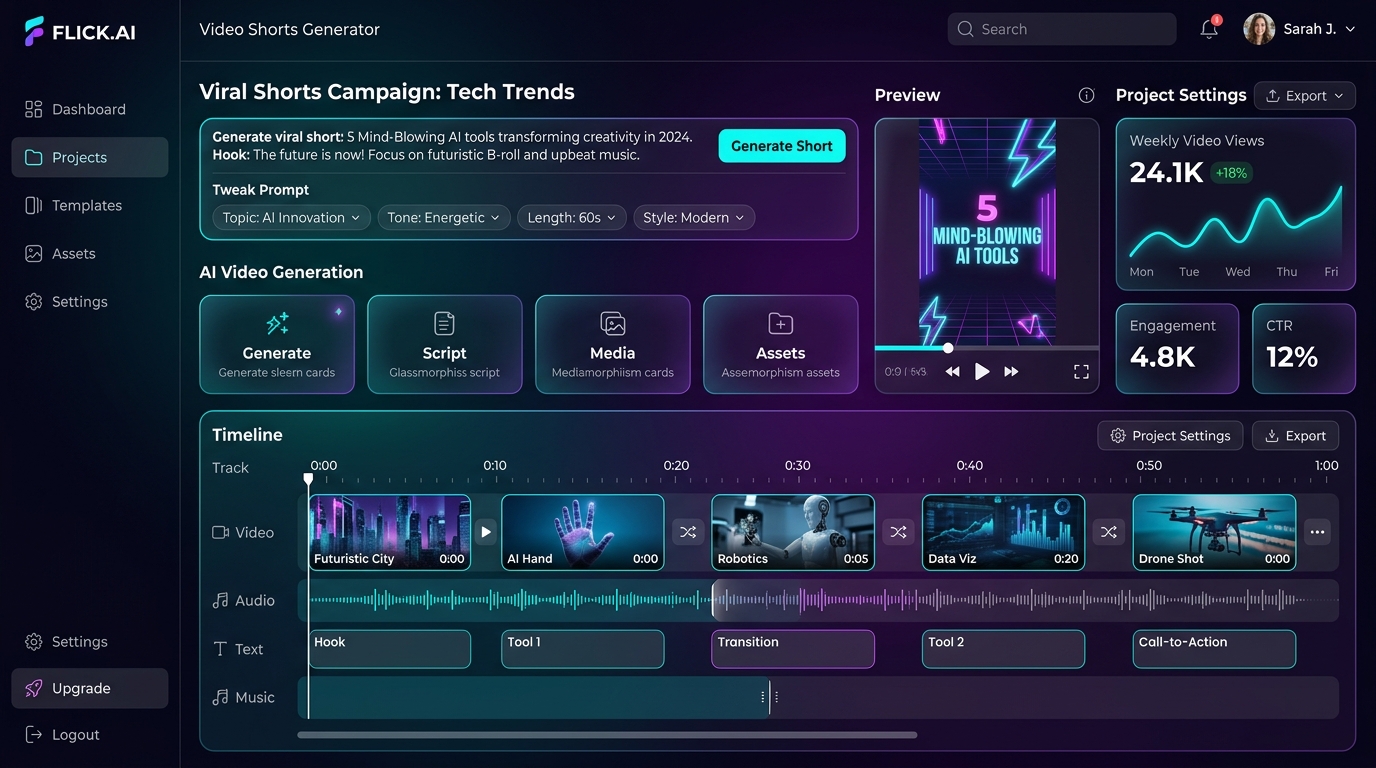Expand the Topic: AI Innovation dropdown
The image size is (1376, 768).
(291, 217)
